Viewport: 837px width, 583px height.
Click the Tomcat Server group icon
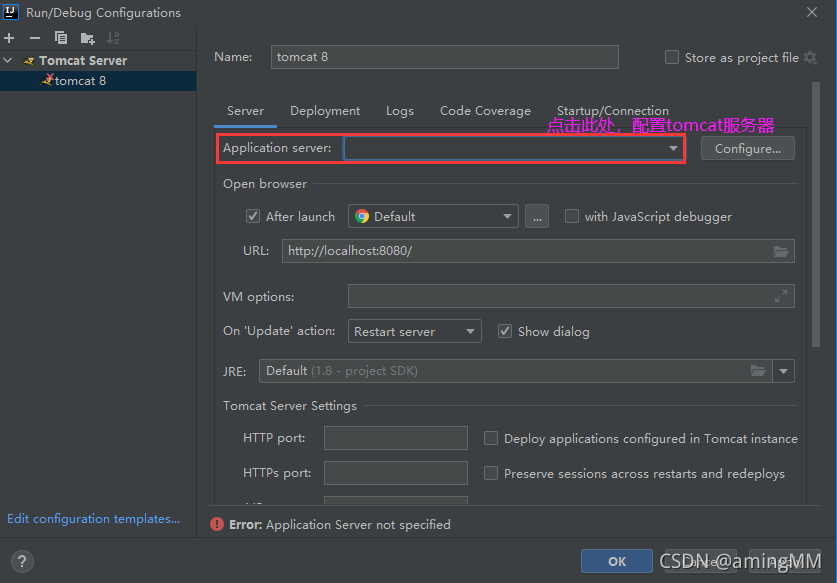click(x=29, y=61)
